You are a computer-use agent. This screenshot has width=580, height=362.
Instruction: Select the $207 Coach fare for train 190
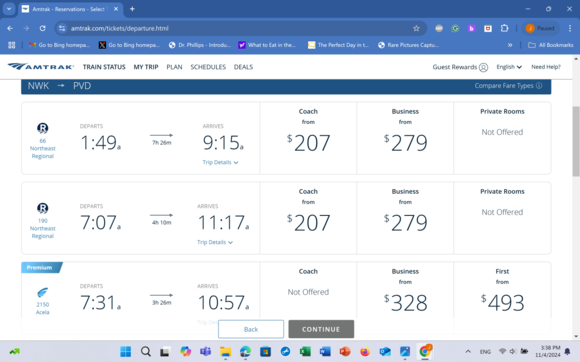[x=308, y=218]
